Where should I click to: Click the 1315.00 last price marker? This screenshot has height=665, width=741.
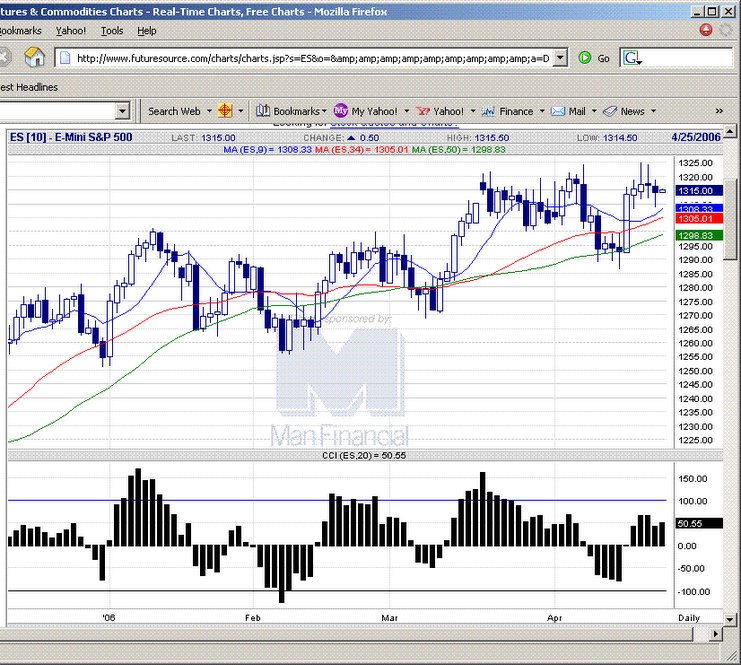pos(699,190)
